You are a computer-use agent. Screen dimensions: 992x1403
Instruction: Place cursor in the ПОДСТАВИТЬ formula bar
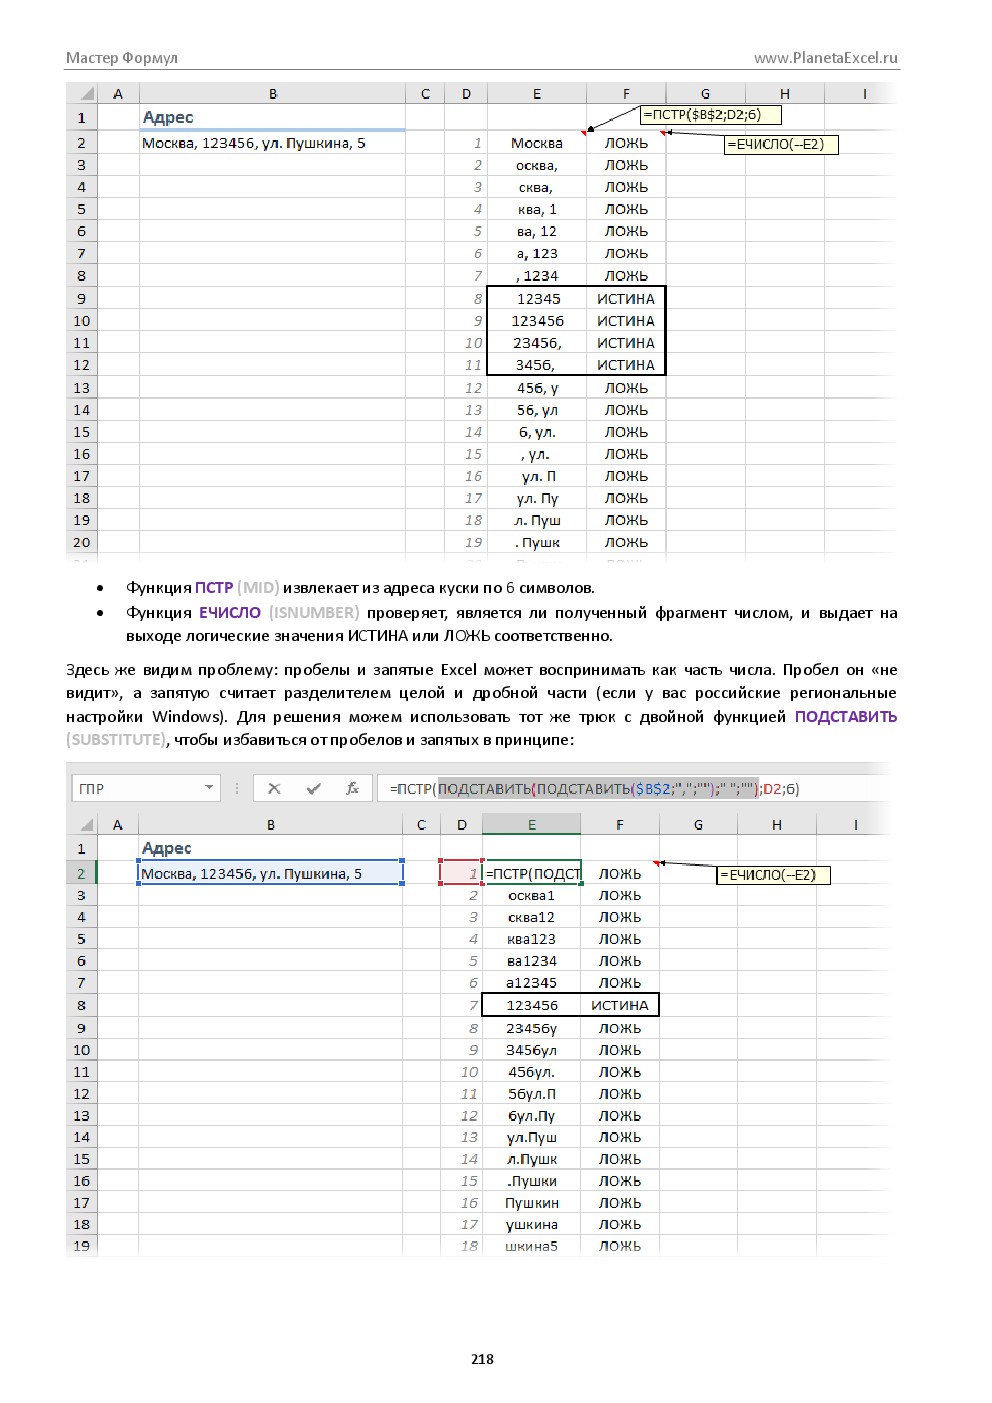coord(636,788)
